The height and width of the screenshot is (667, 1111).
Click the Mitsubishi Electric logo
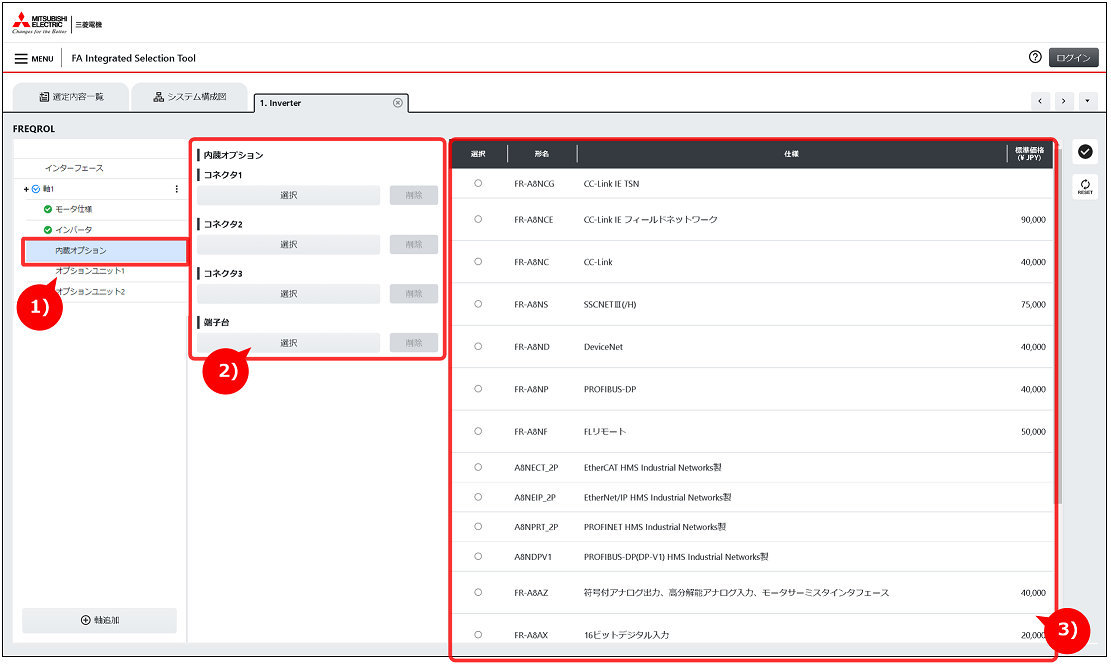[40, 23]
